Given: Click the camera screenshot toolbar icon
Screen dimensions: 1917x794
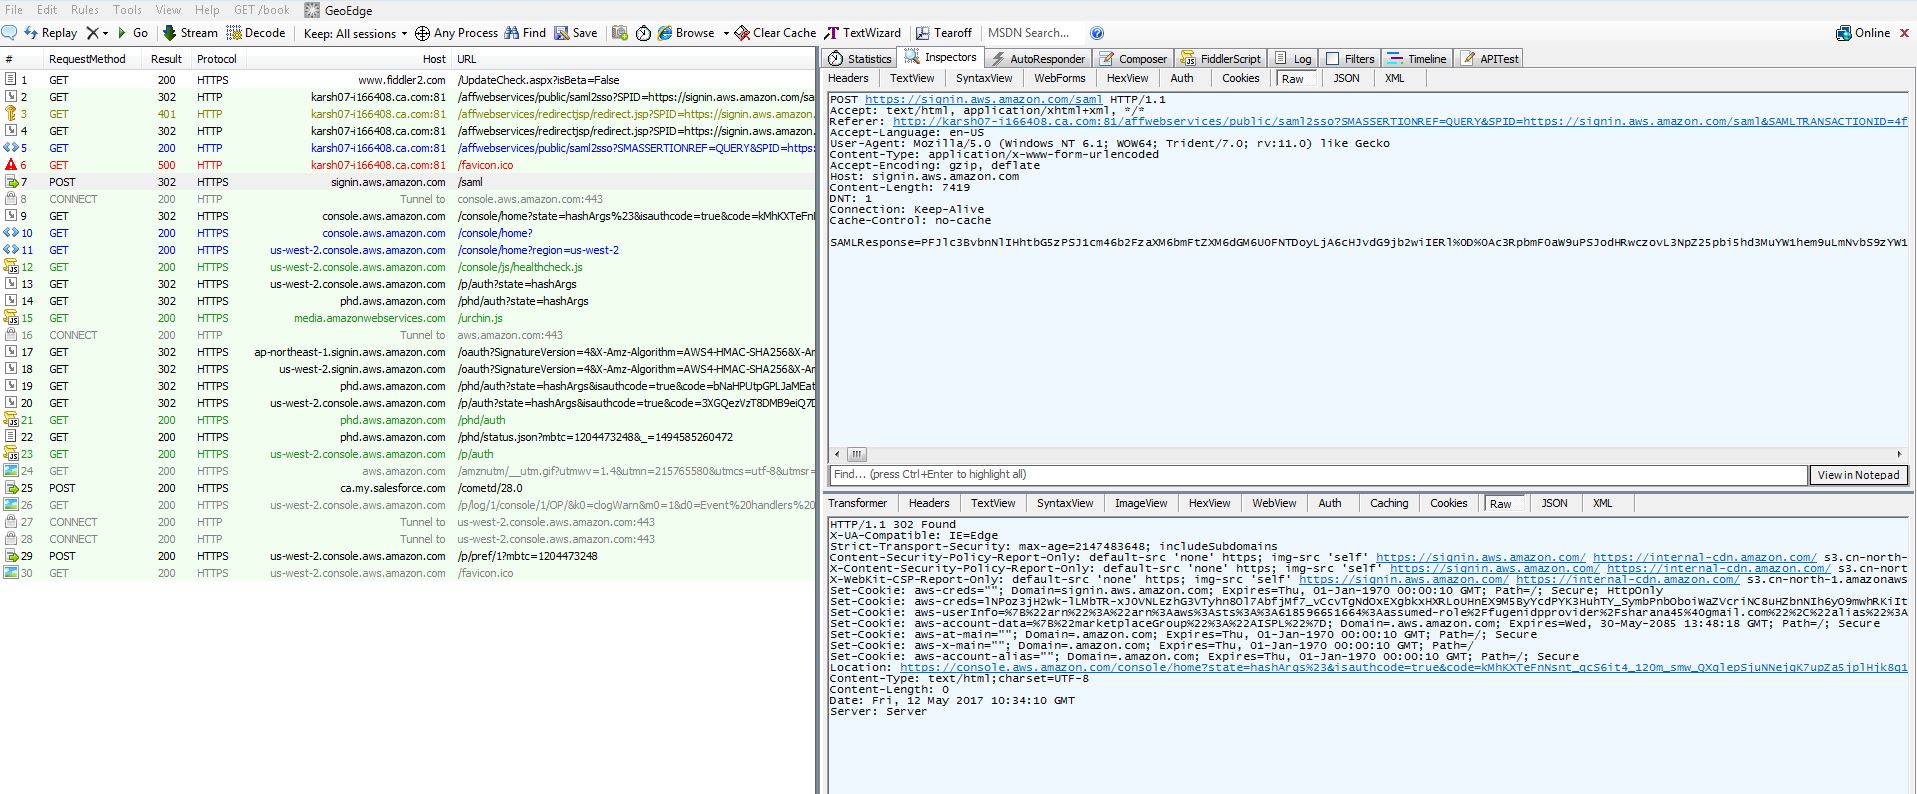Looking at the screenshot, I should [x=620, y=33].
